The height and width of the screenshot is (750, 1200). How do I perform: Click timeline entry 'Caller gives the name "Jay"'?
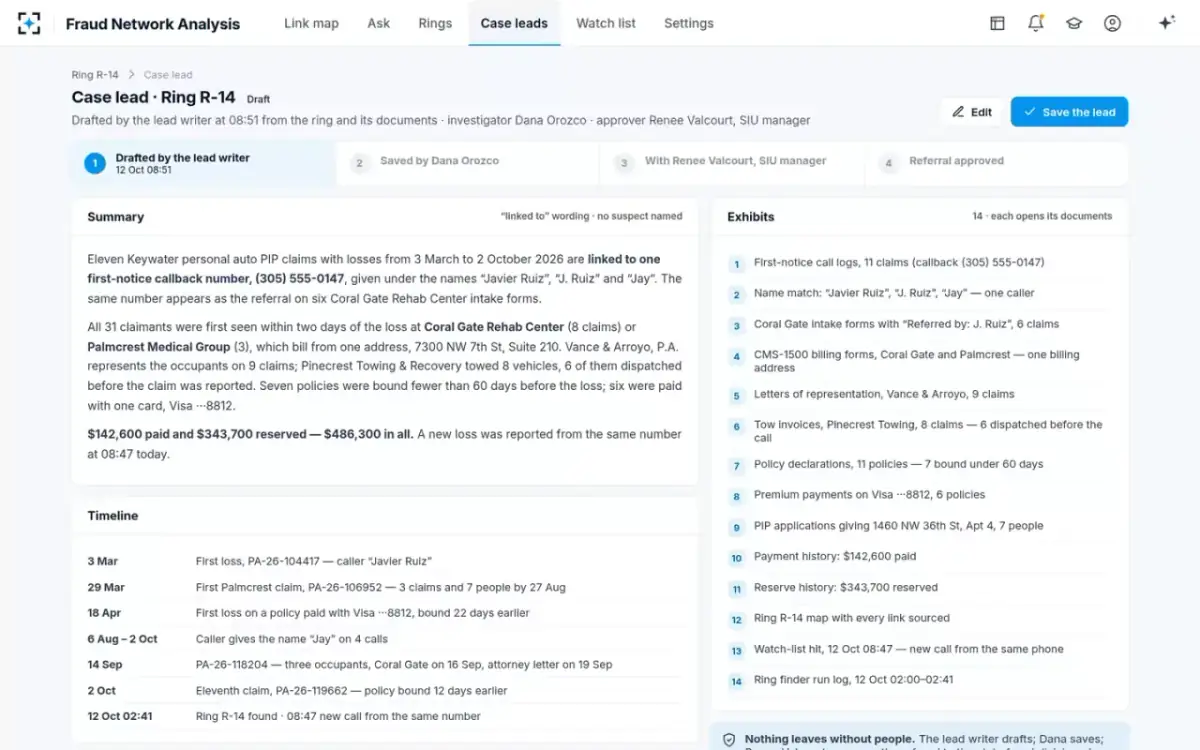pos(385,639)
